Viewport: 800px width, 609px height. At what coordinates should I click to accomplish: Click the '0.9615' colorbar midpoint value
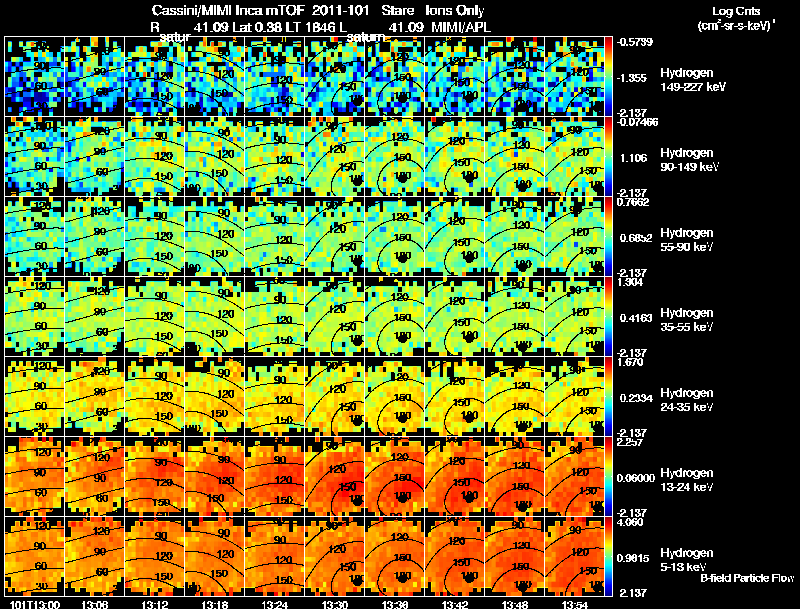point(633,559)
